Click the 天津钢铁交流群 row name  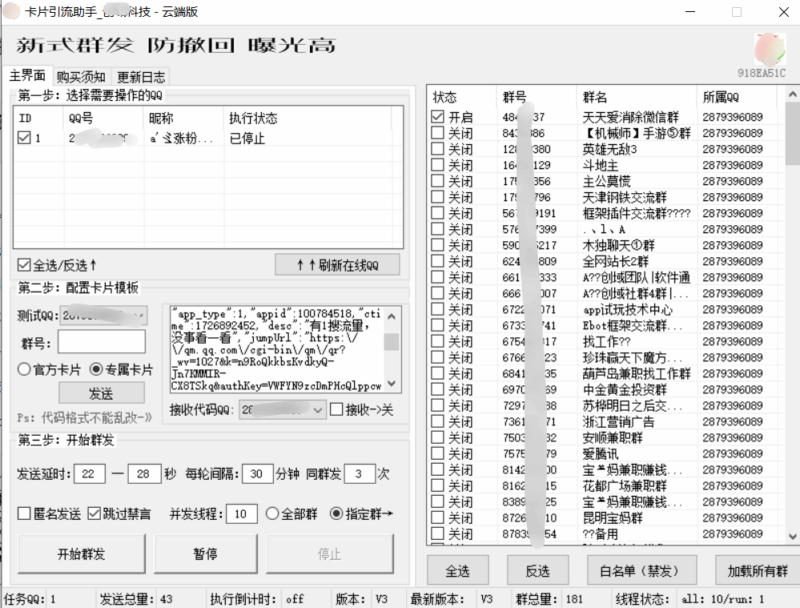624,197
